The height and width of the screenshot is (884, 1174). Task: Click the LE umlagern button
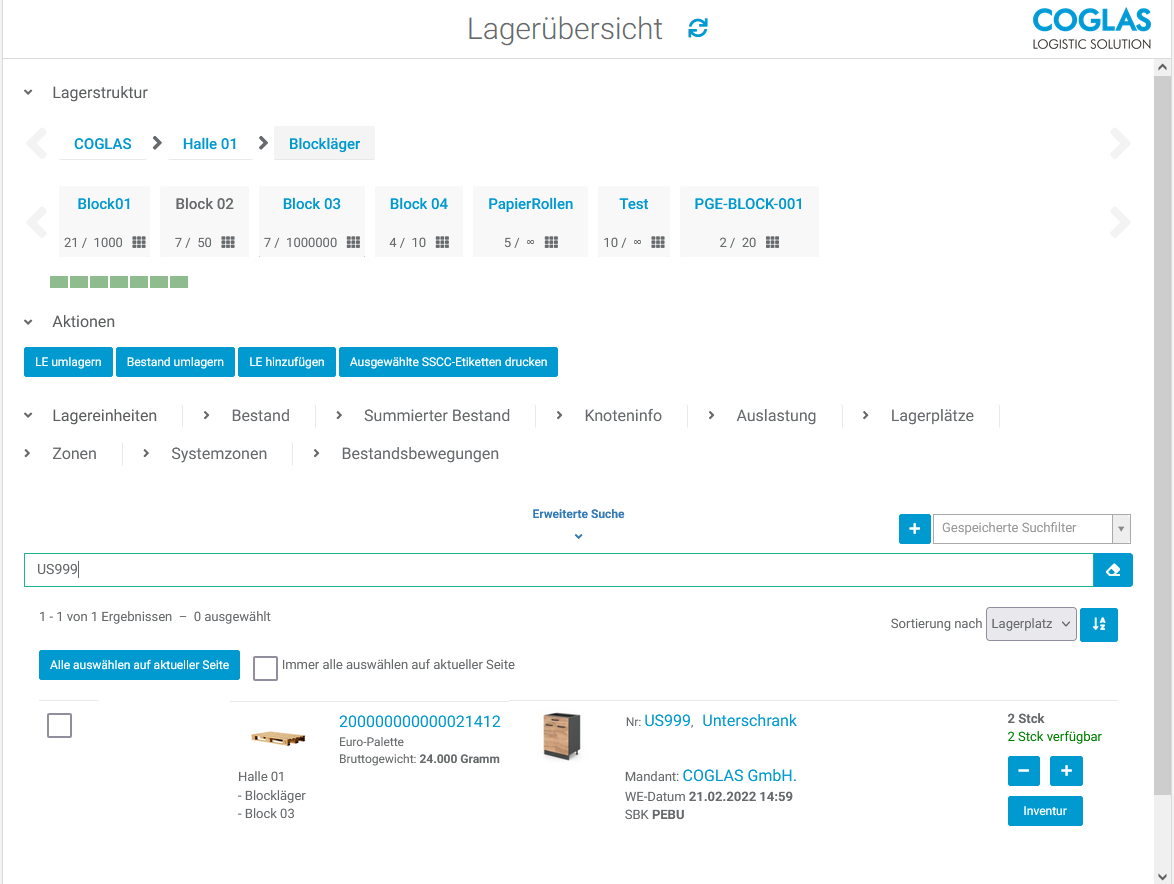coord(68,362)
